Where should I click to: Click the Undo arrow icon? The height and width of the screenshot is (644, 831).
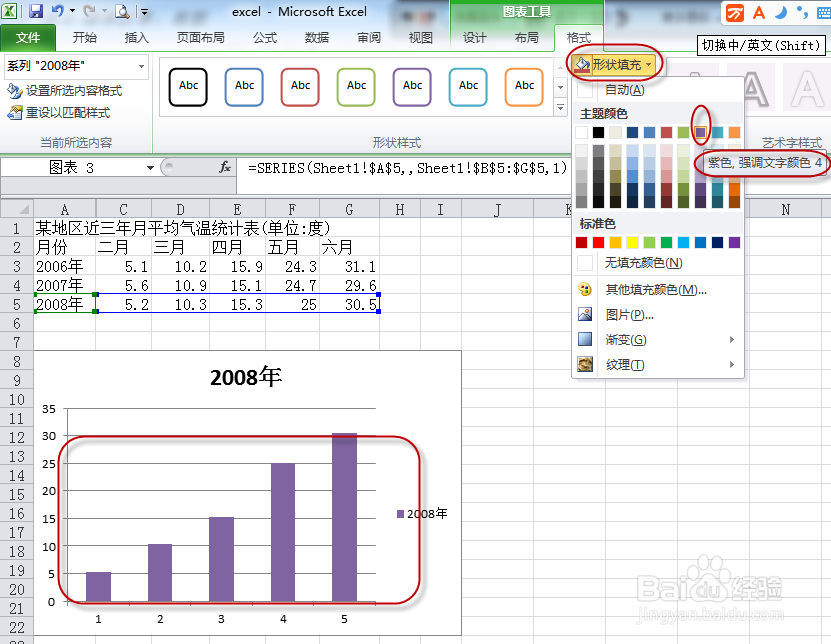(58, 11)
